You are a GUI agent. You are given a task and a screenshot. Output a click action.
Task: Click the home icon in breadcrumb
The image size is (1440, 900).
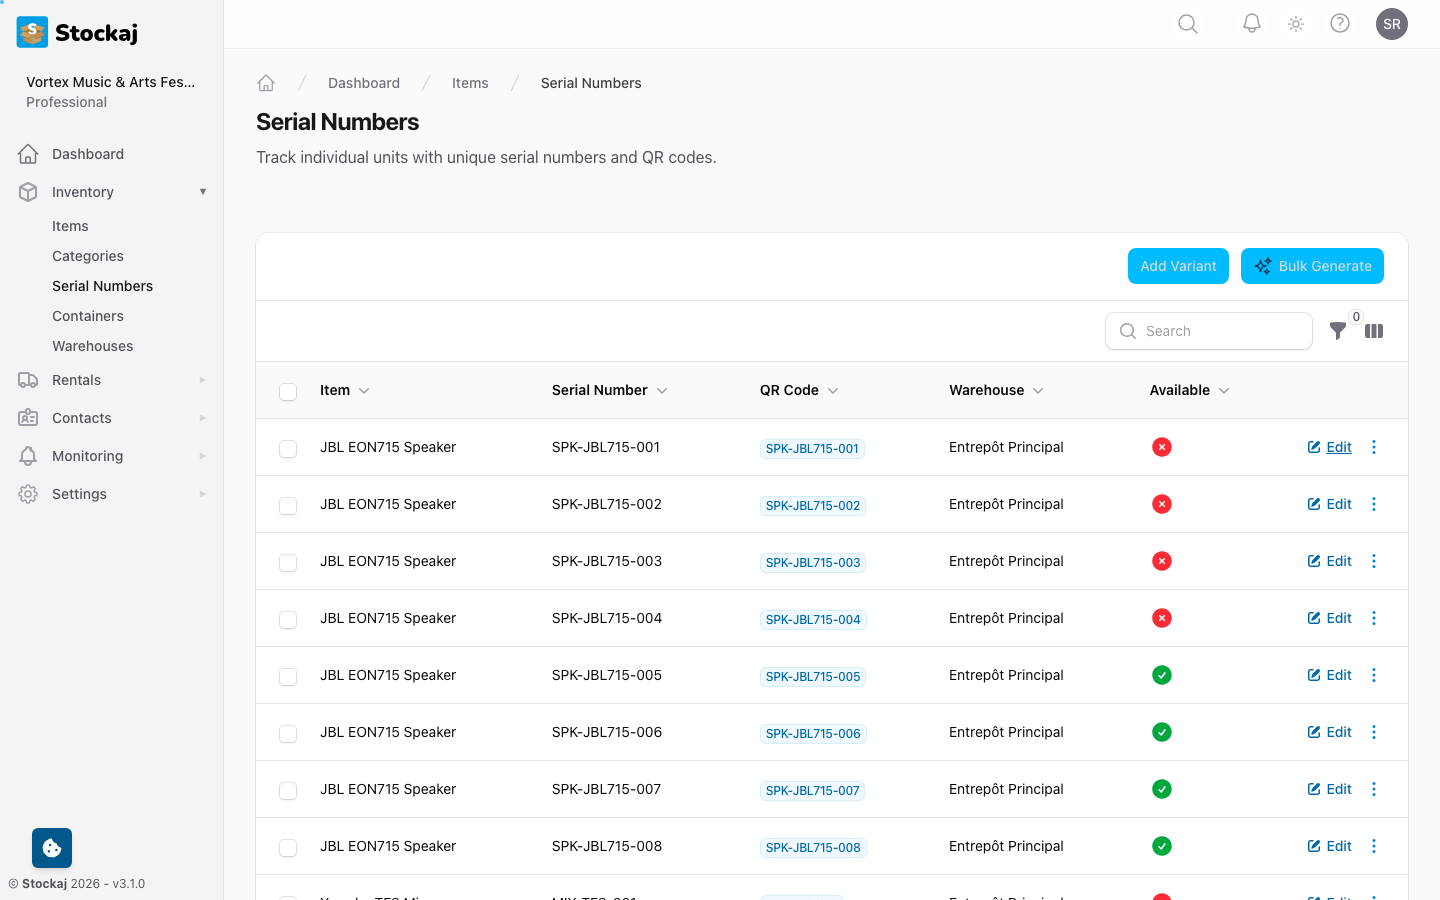266,83
